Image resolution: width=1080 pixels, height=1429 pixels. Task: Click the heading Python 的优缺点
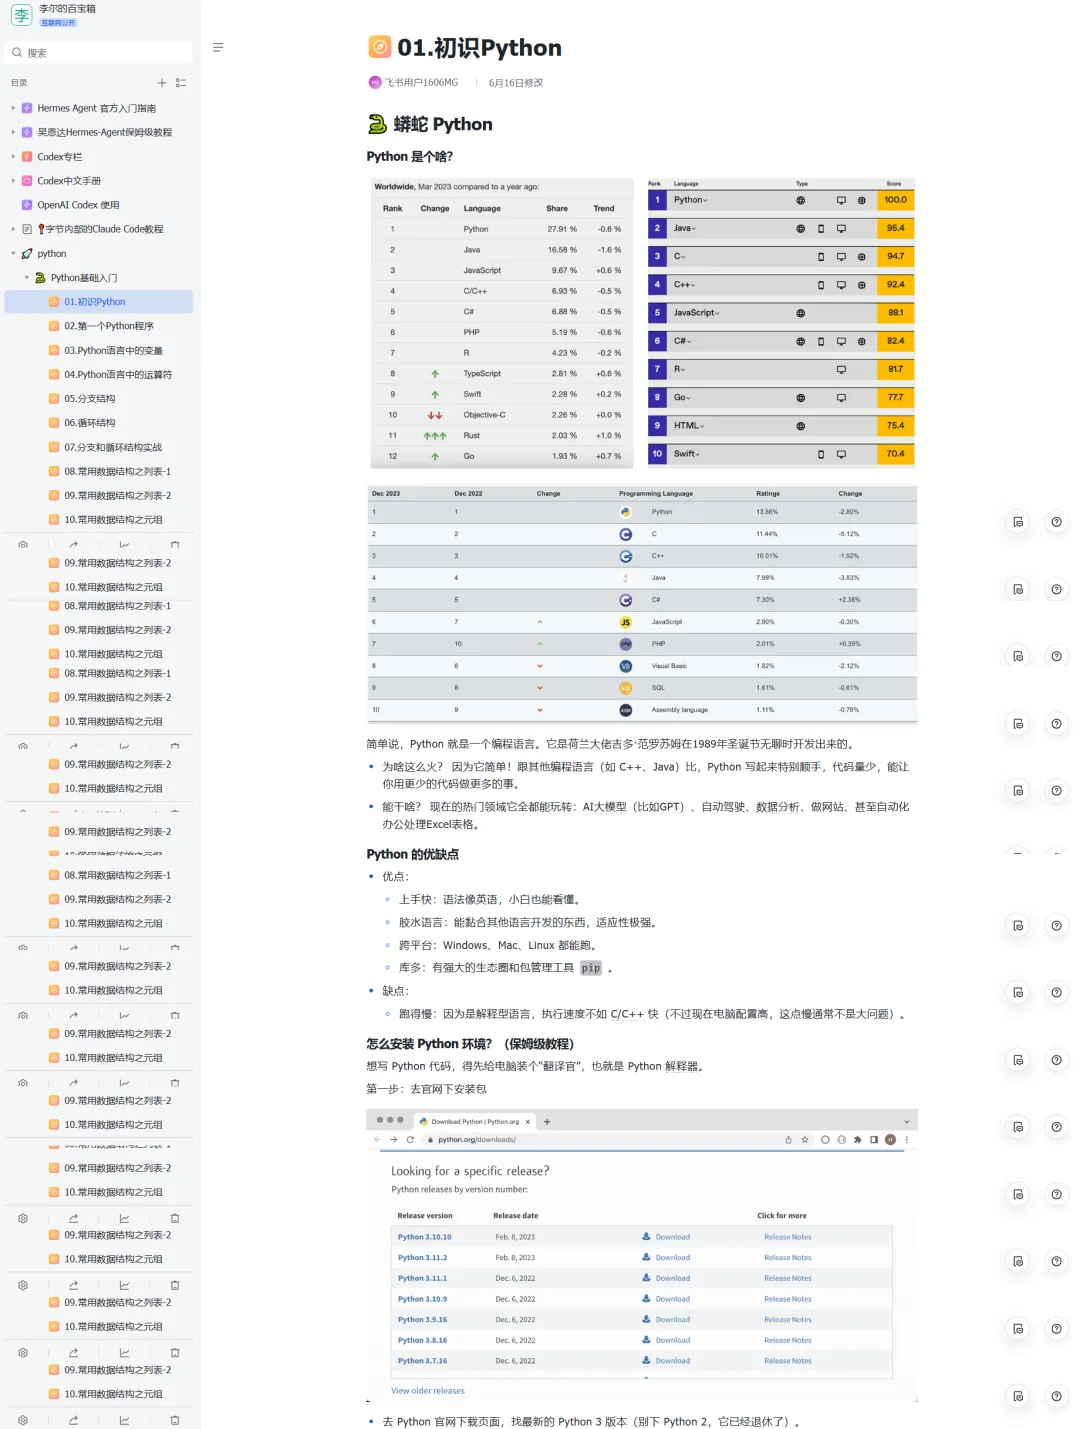pyautogui.click(x=413, y=855)
